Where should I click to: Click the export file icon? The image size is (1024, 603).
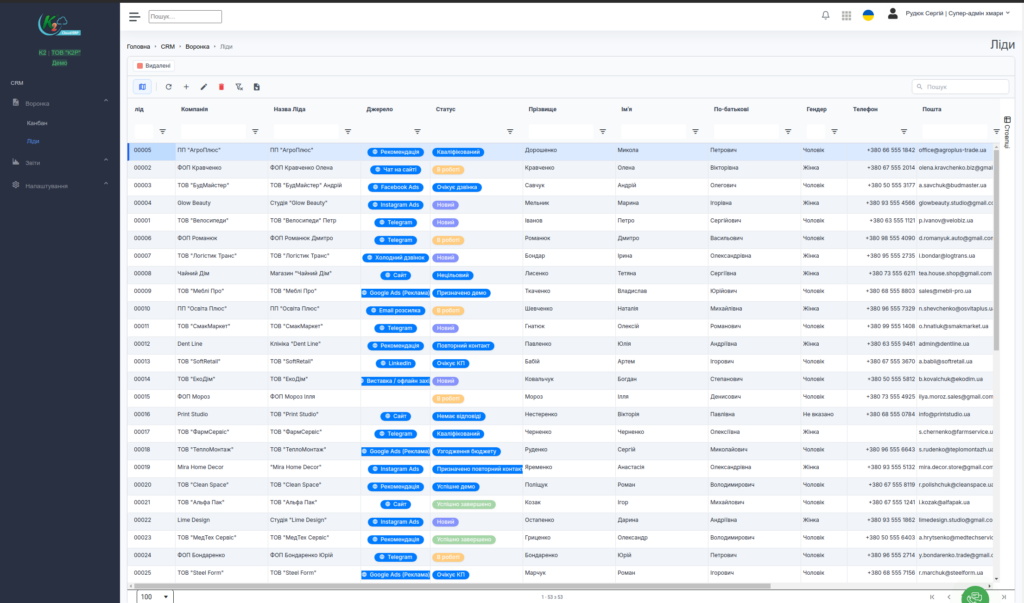click(x=257, y=87)
